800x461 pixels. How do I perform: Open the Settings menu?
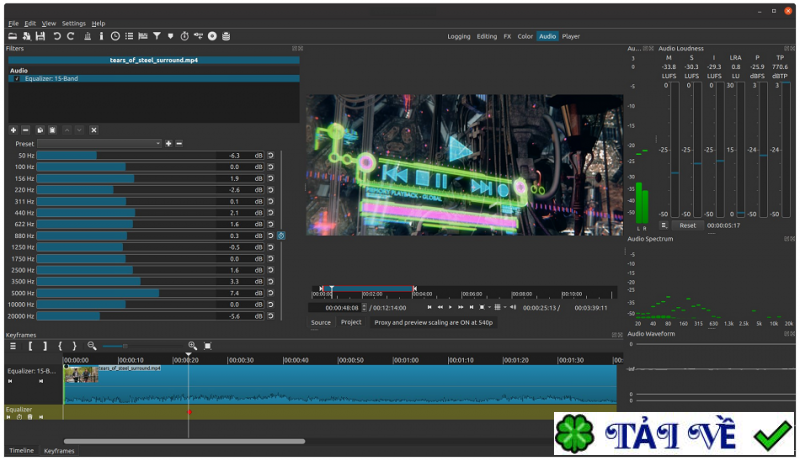point(74,23)
